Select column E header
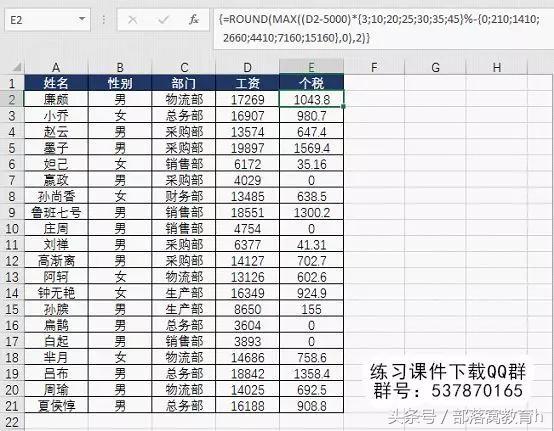 (311, 67)
